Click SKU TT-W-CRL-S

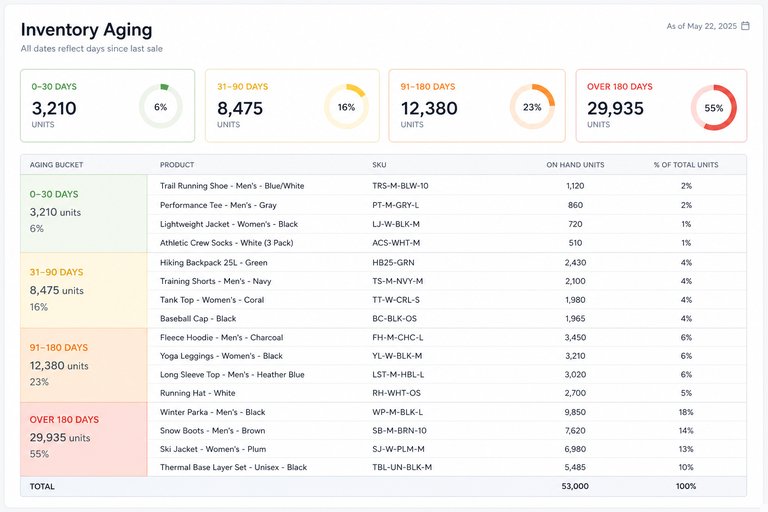tap(396, 300)
